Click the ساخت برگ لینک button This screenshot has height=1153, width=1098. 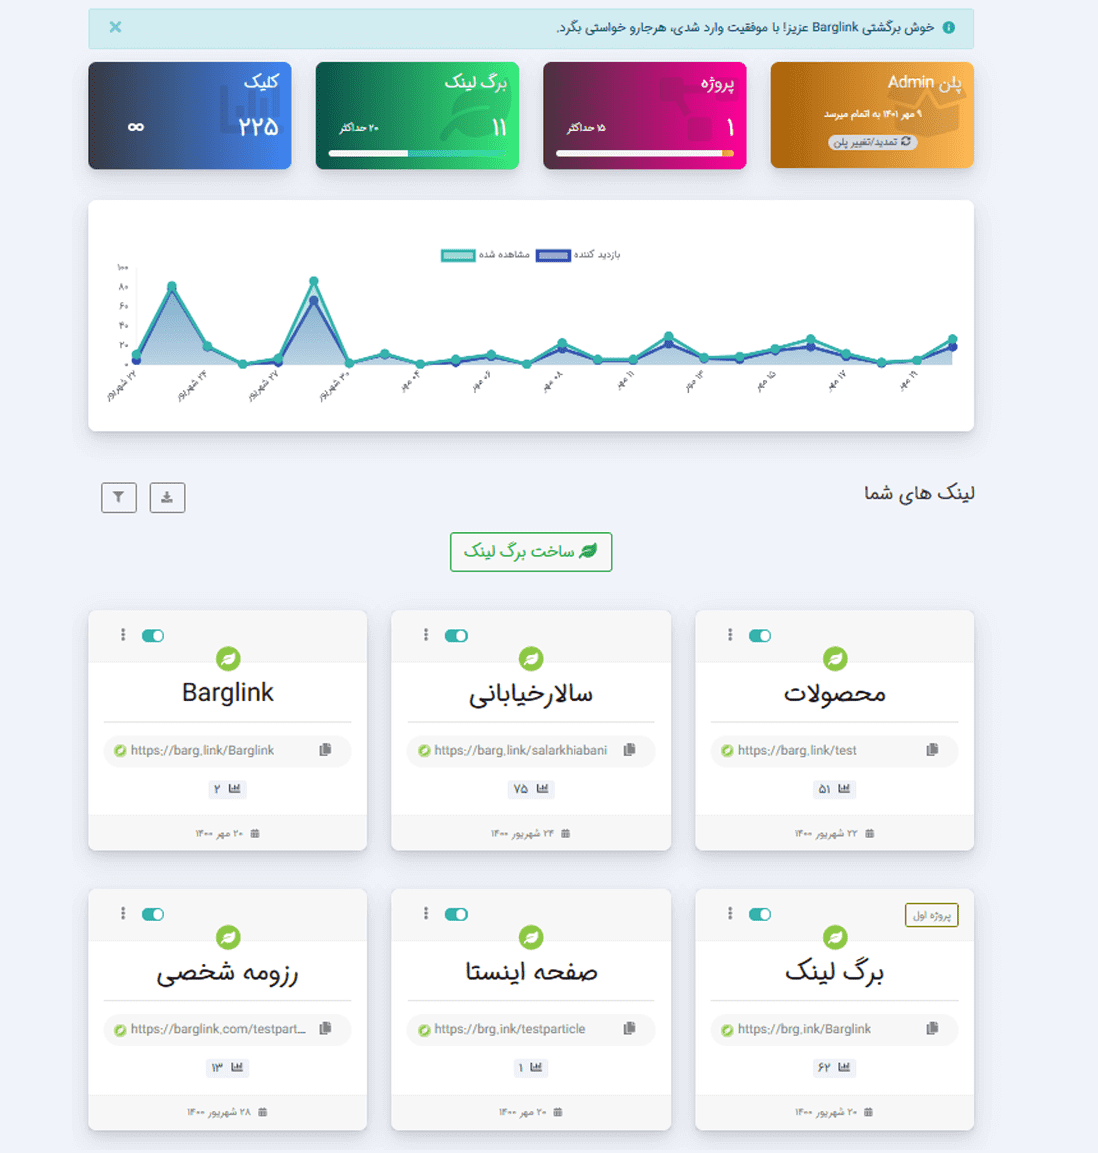(x=531, y=552)
